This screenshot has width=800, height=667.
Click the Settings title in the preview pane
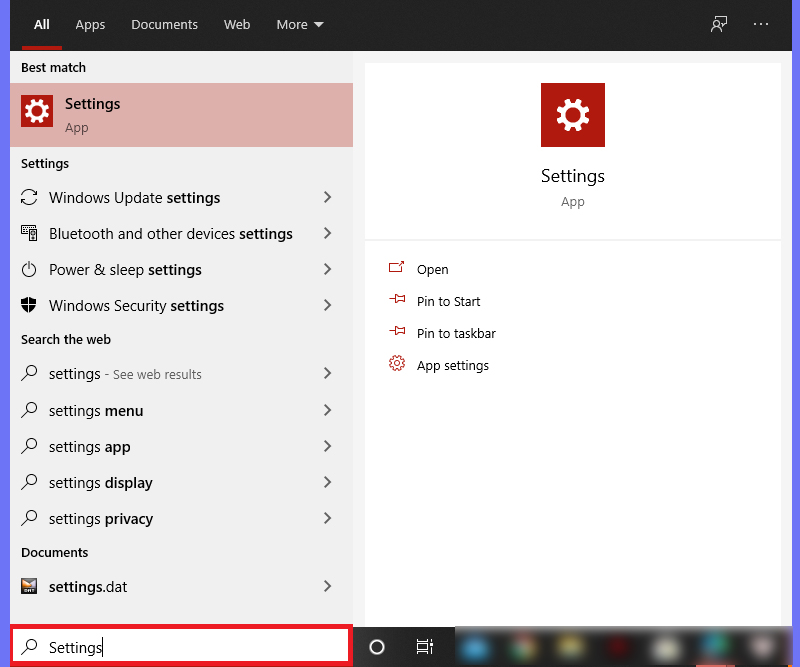point(572,176)
